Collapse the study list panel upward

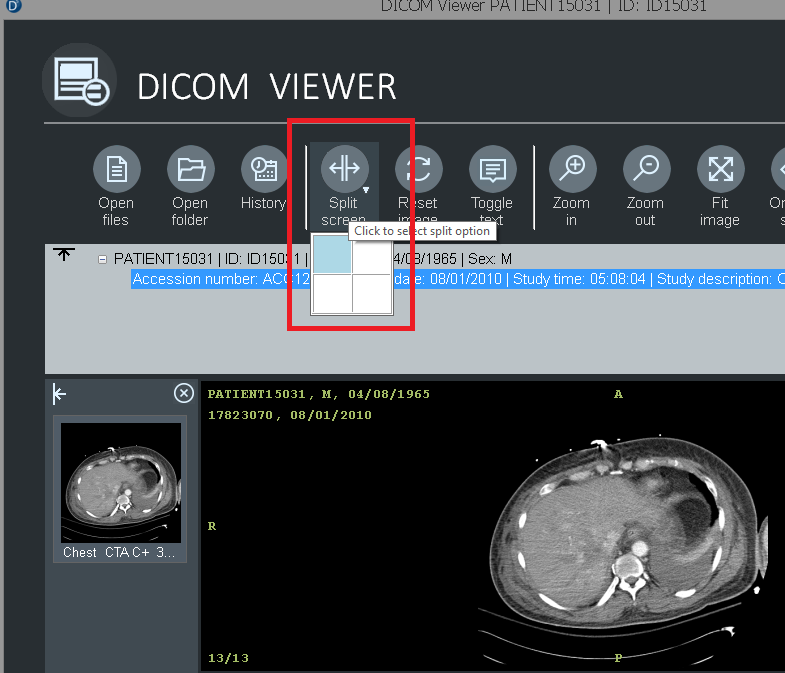[x=64, y=255]
